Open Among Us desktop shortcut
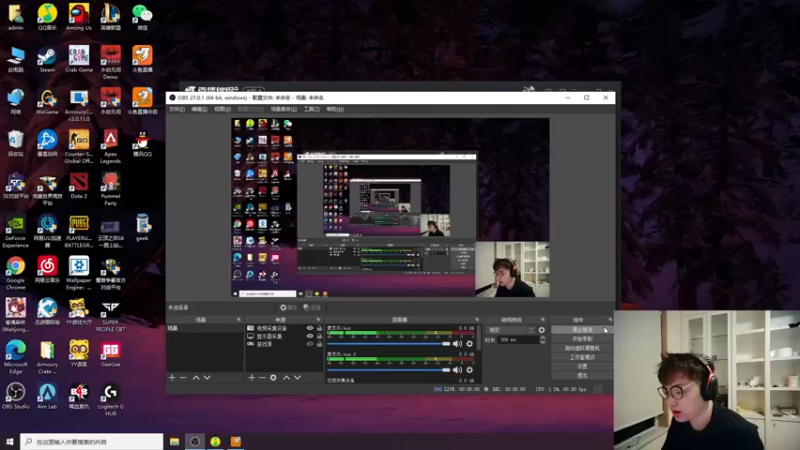800x450 pixels. click(79, 17)
